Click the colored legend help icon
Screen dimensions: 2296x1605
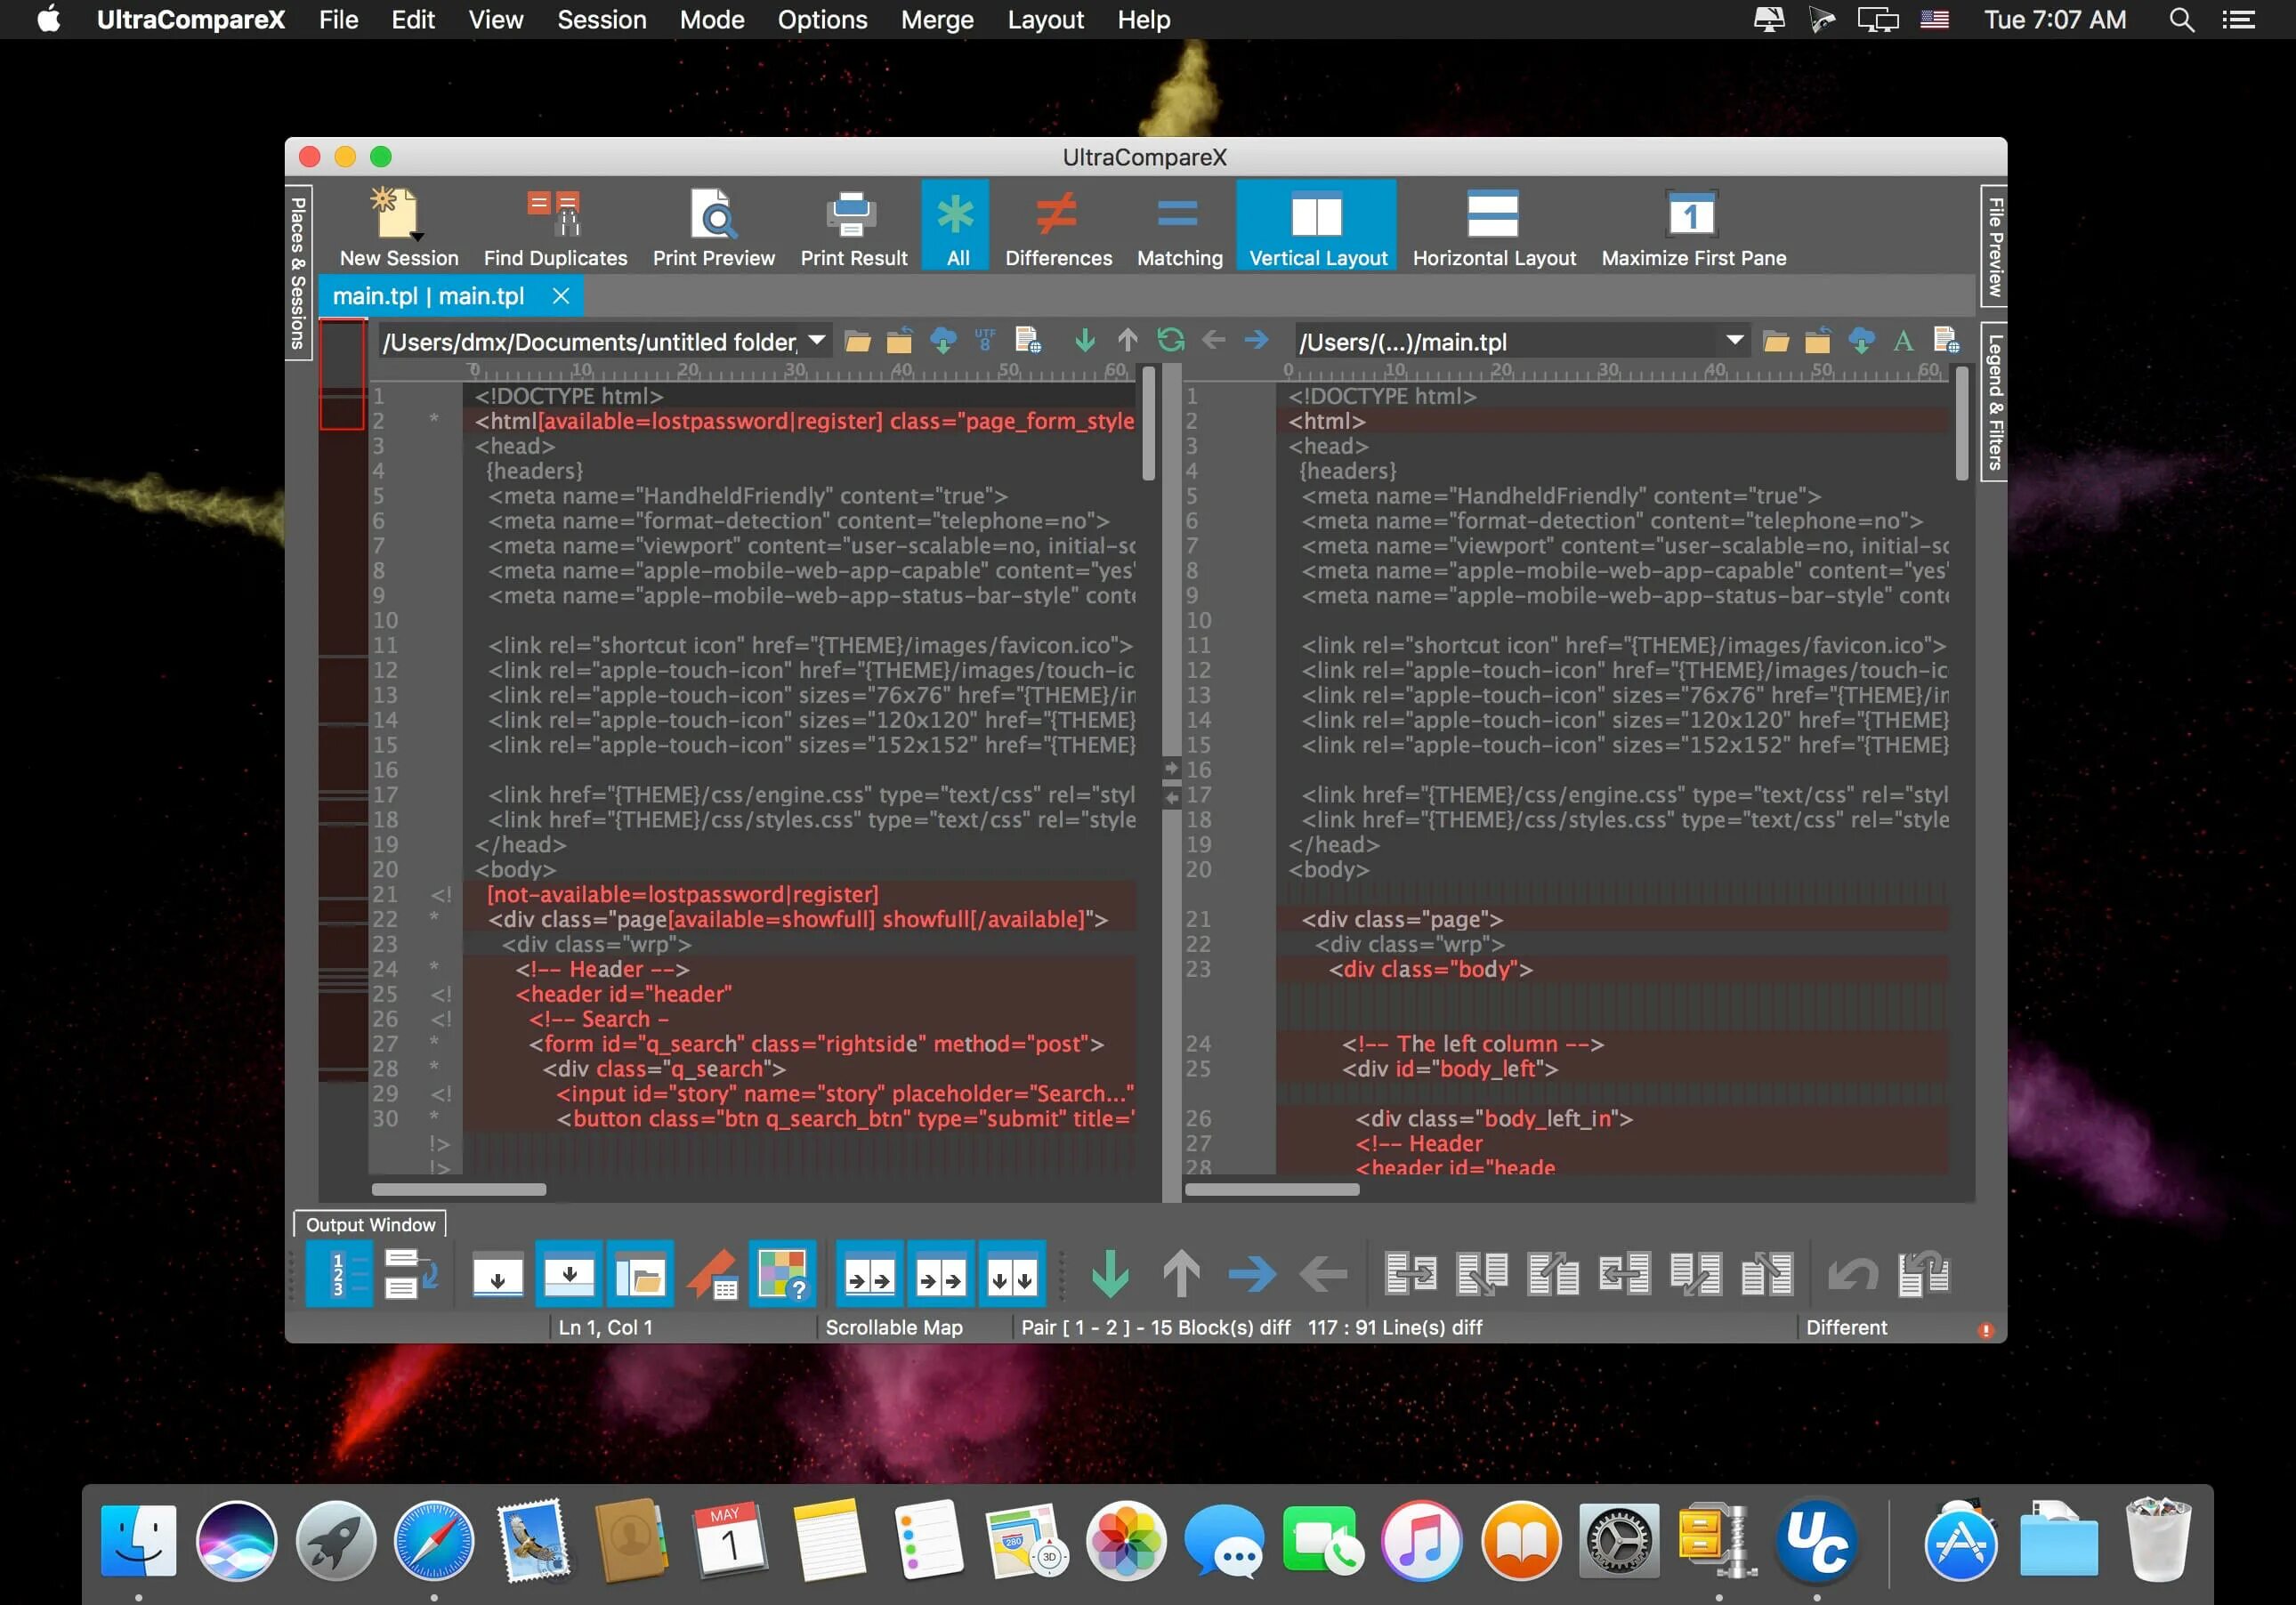[782, 1274]
